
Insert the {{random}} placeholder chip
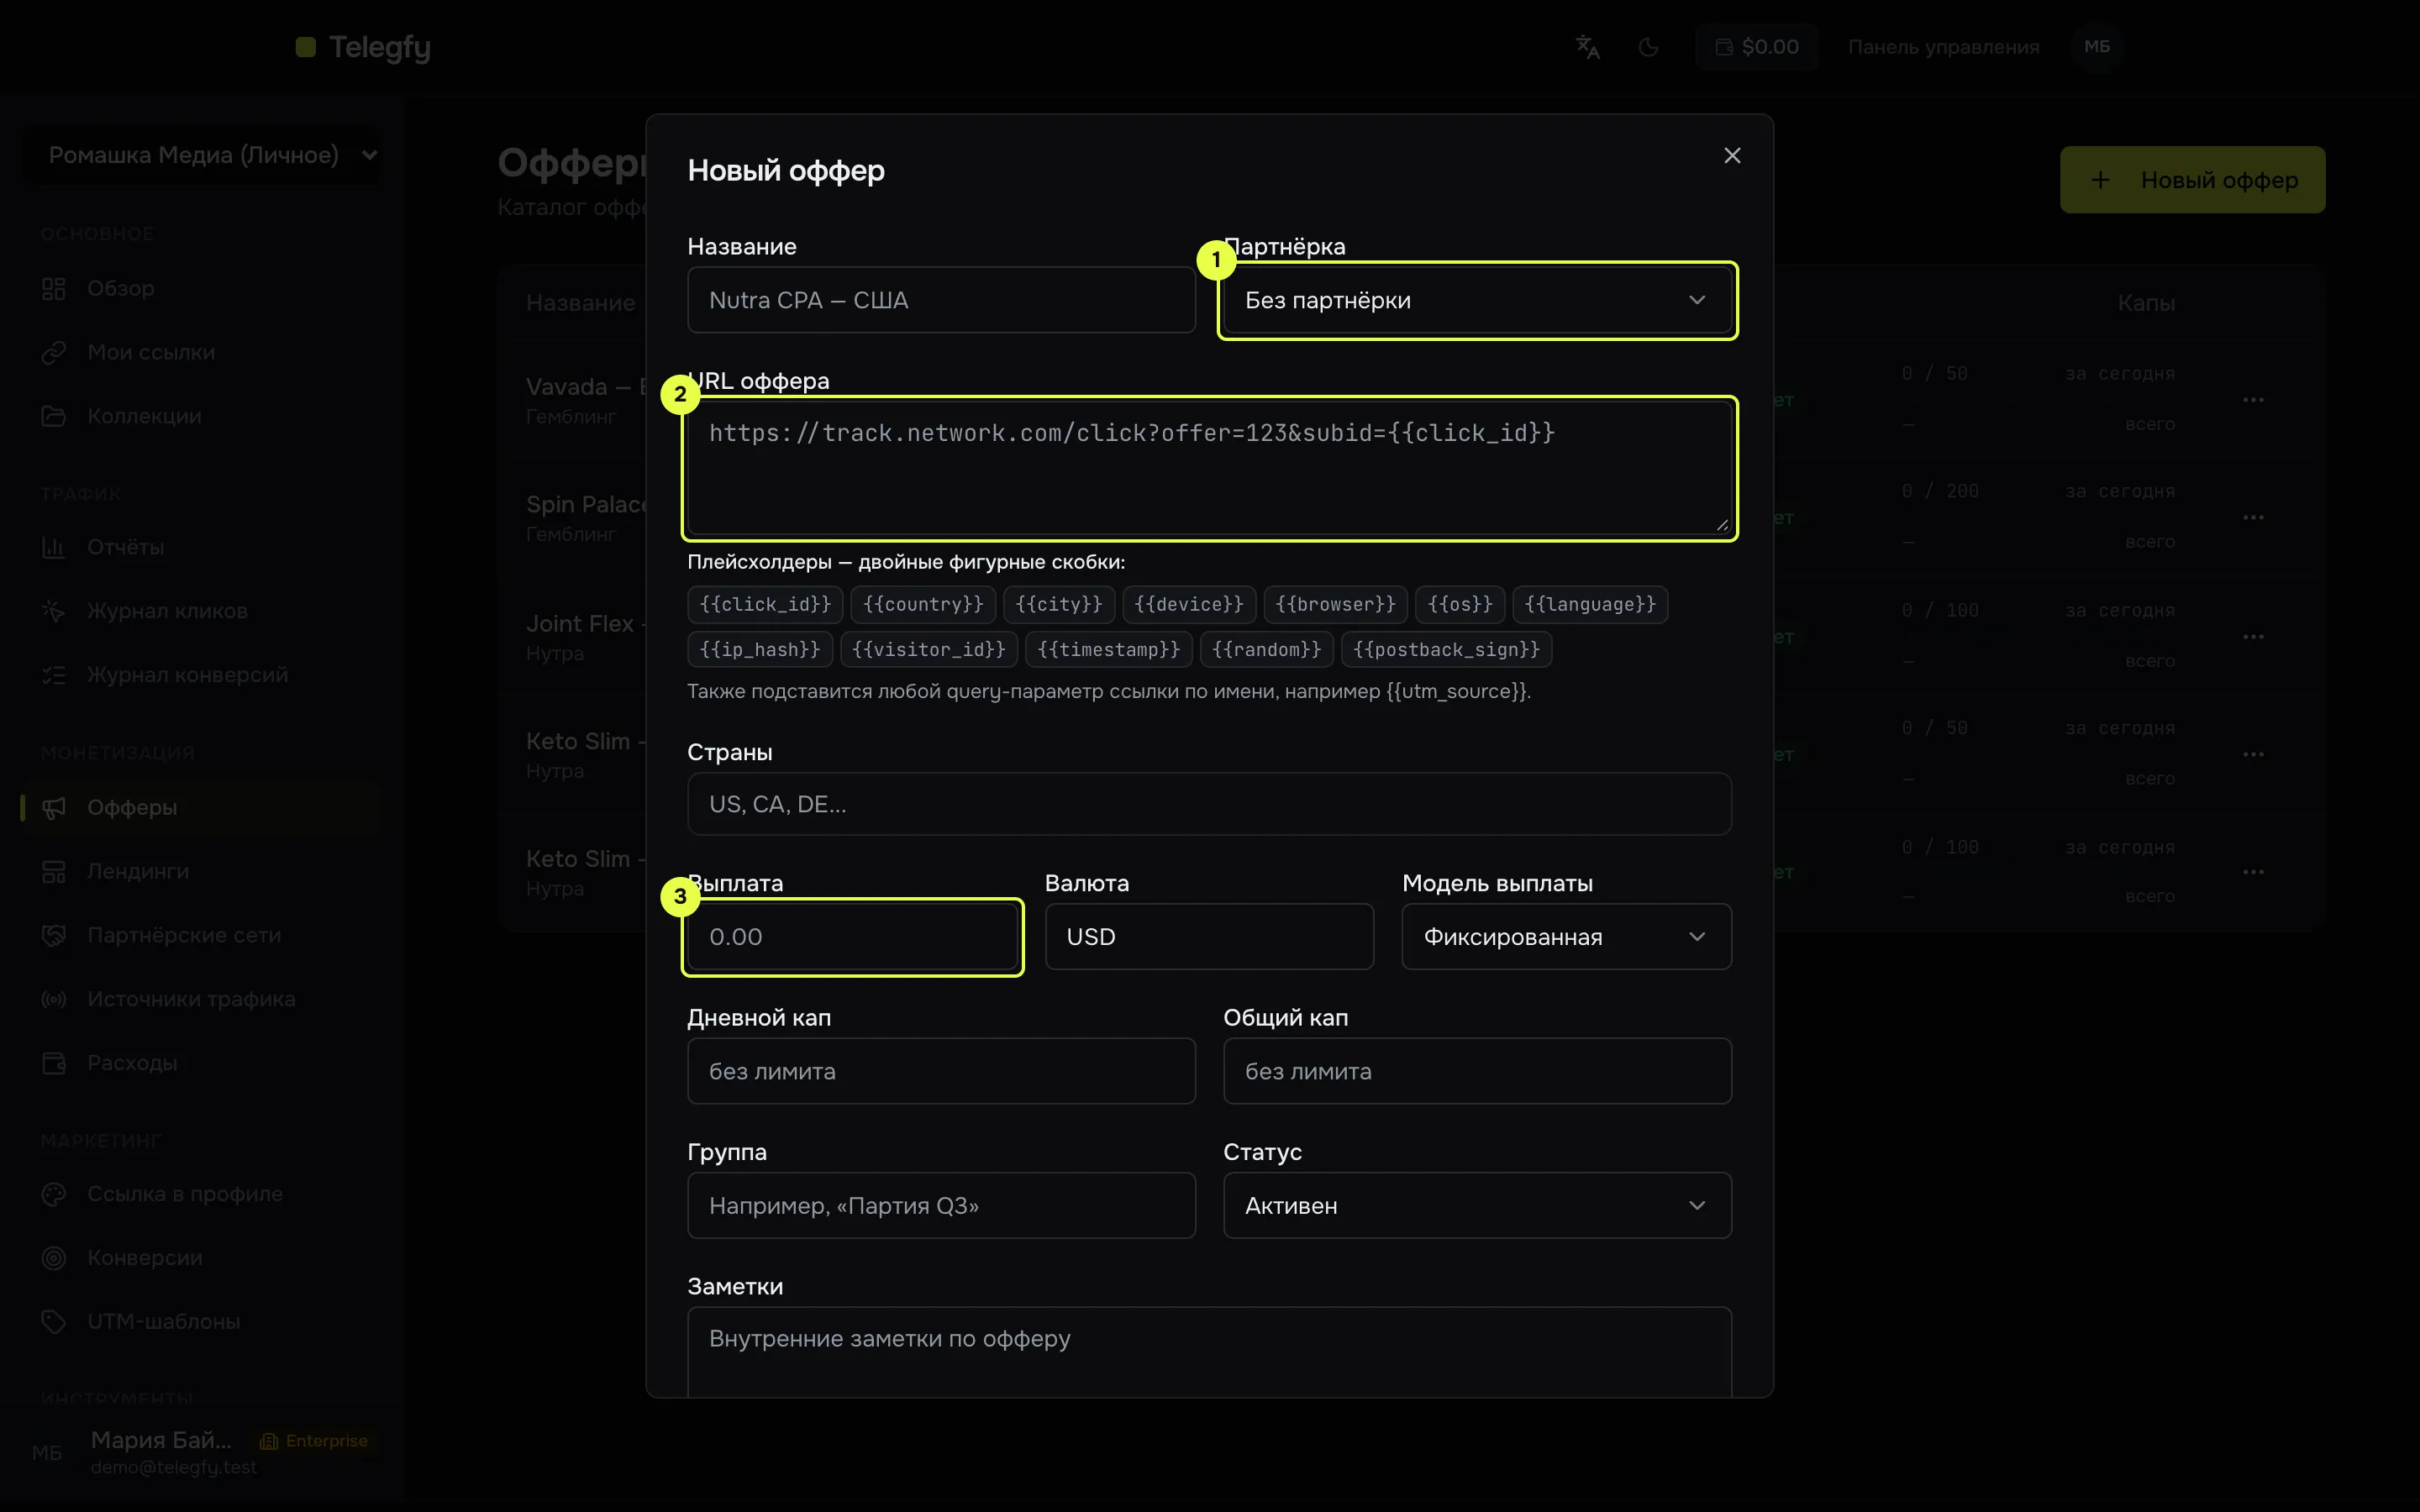point(1266,650)
